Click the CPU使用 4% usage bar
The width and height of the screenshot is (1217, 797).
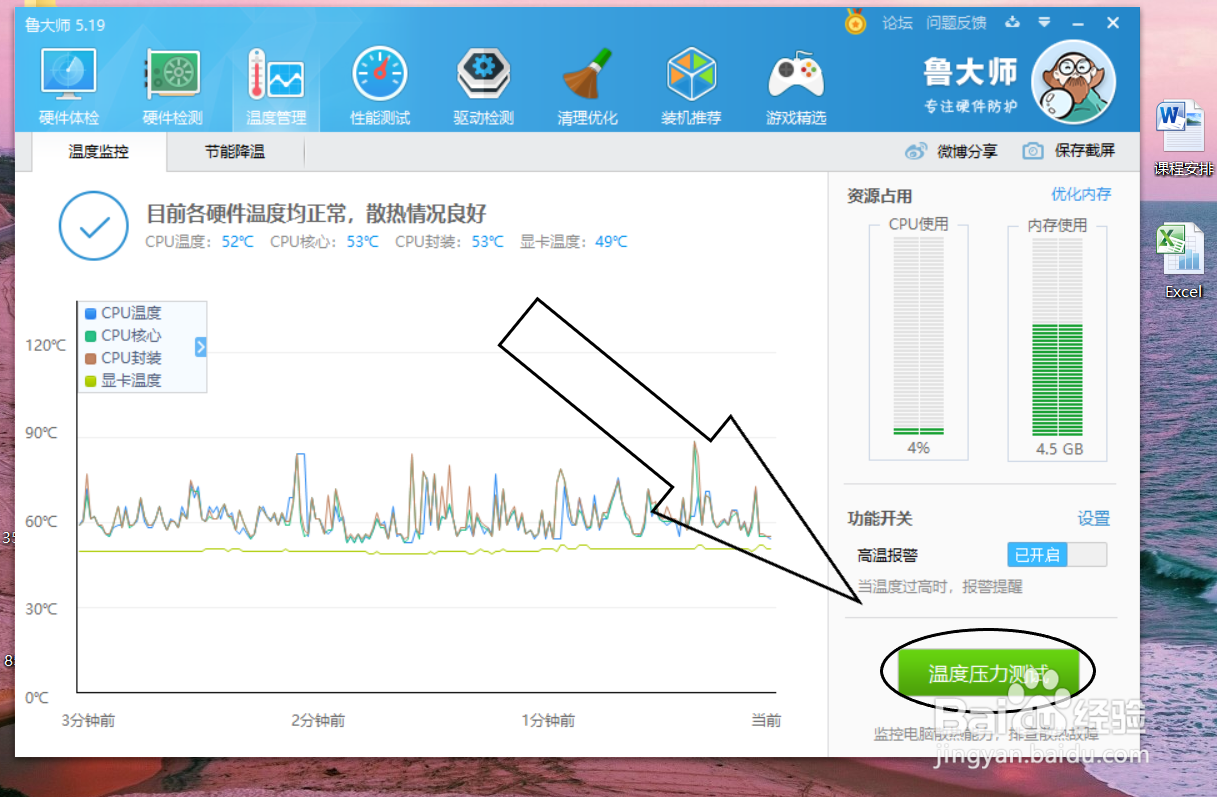[x=918, y=337]
